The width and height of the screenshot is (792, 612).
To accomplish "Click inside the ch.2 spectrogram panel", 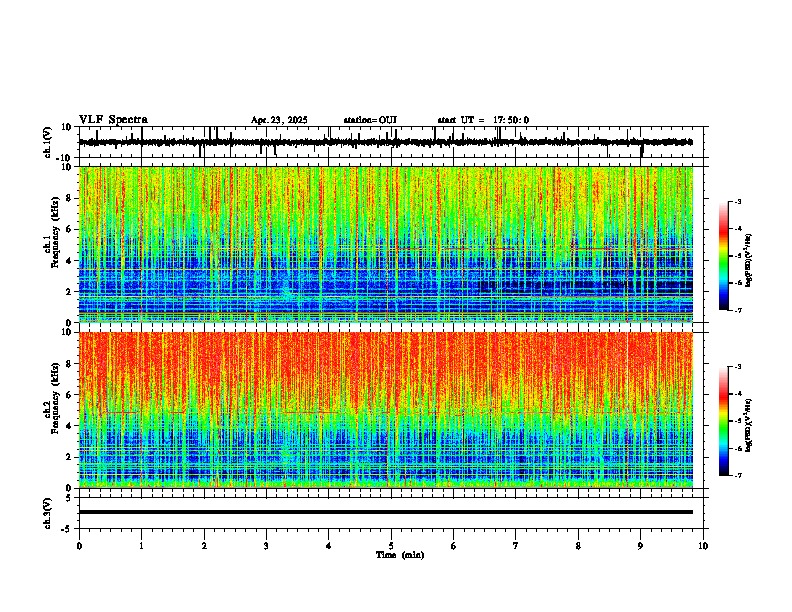I will tap(386, 410).
